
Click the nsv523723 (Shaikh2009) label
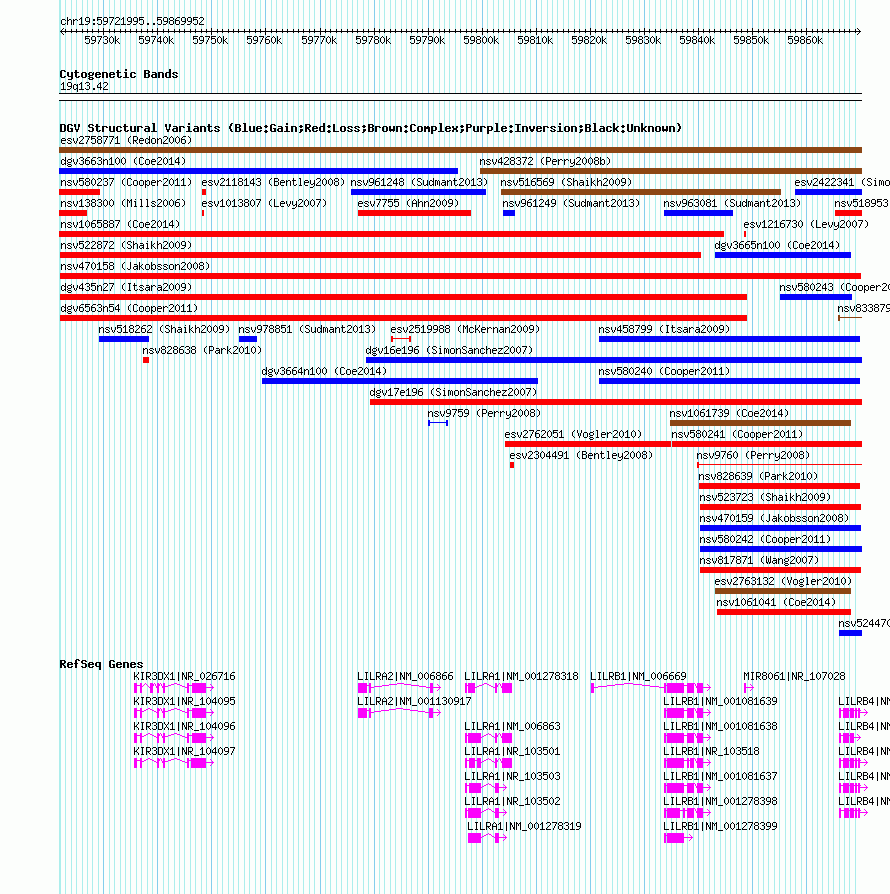[x=765, y=498]
